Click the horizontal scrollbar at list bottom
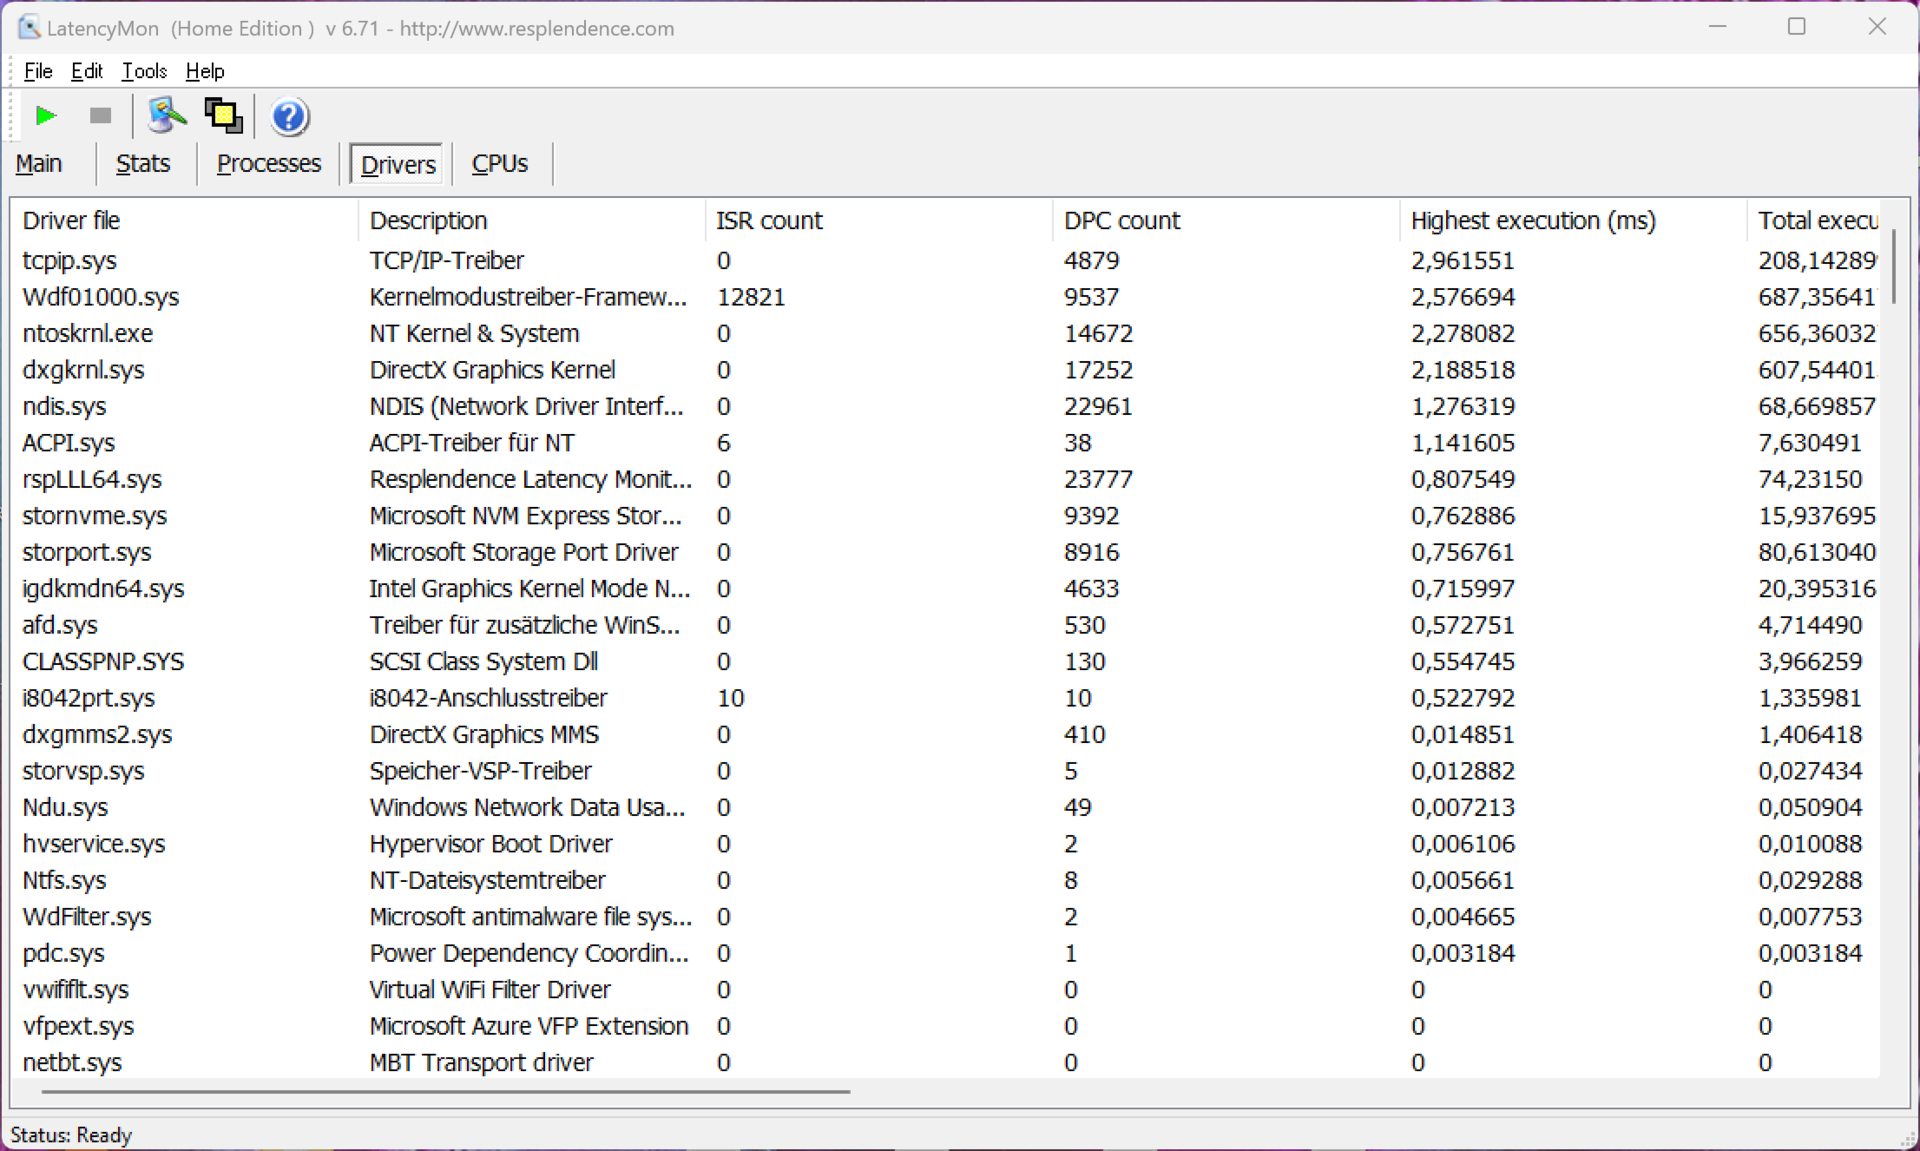Screen dimensions: 1920x1151 (446, 1091)
